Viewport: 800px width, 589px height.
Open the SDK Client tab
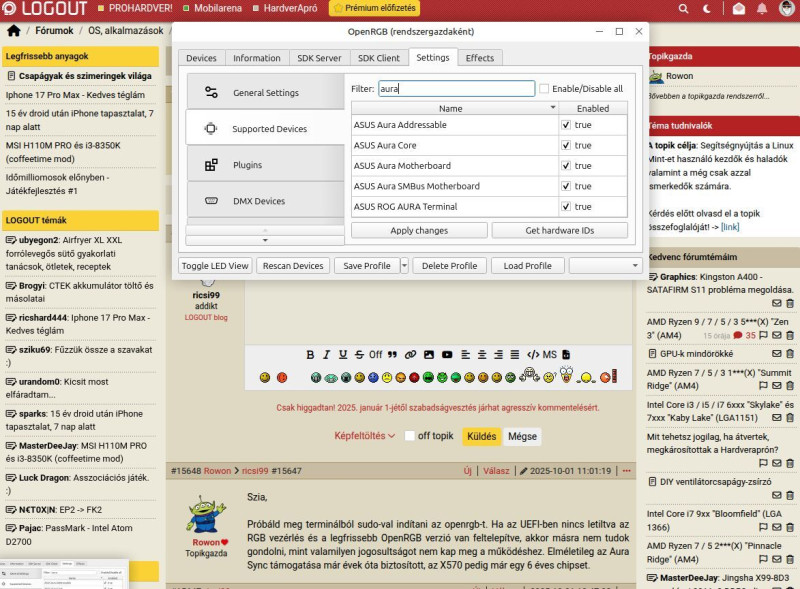[379, 58]
